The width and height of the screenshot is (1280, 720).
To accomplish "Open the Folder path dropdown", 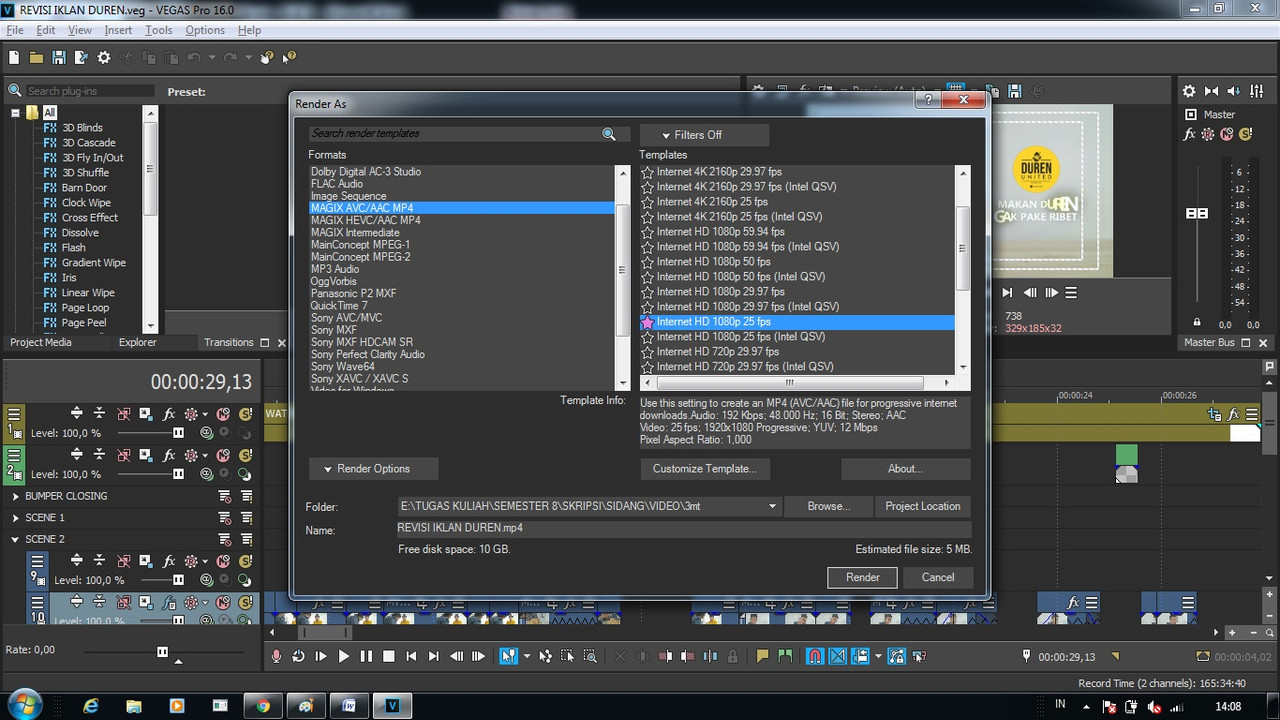I will tap(772, 506).
